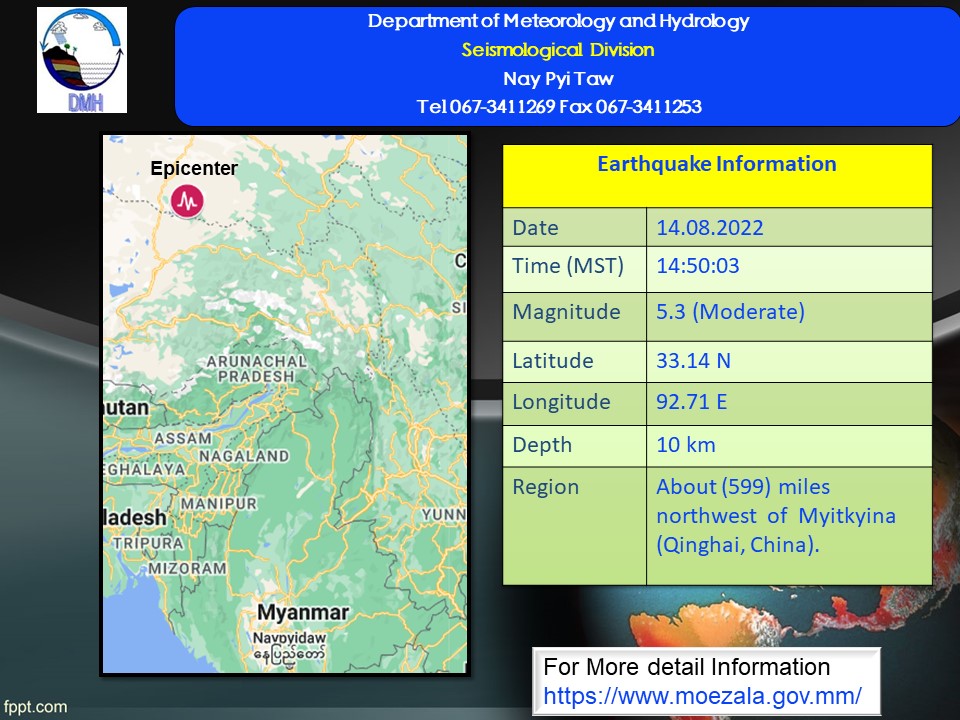This screenshot has width=960, height=720.
Task: Select the time value 14:50:03
Action: click(x=698, y=266)
